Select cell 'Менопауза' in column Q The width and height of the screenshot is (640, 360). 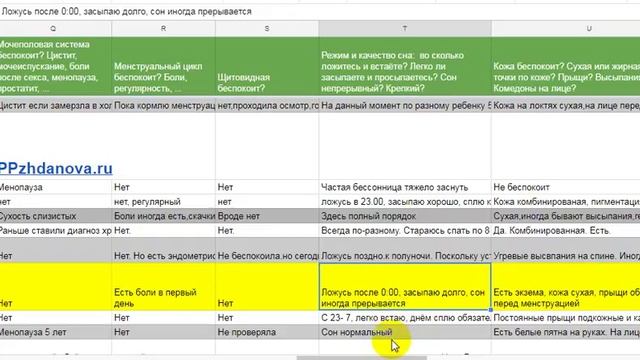click(55, 187)
